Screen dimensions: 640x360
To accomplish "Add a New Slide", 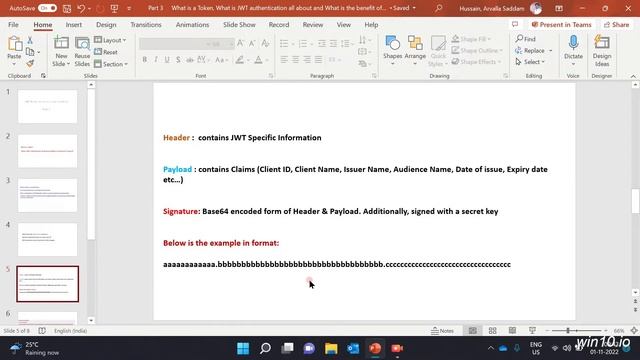I will pos(61,51).
